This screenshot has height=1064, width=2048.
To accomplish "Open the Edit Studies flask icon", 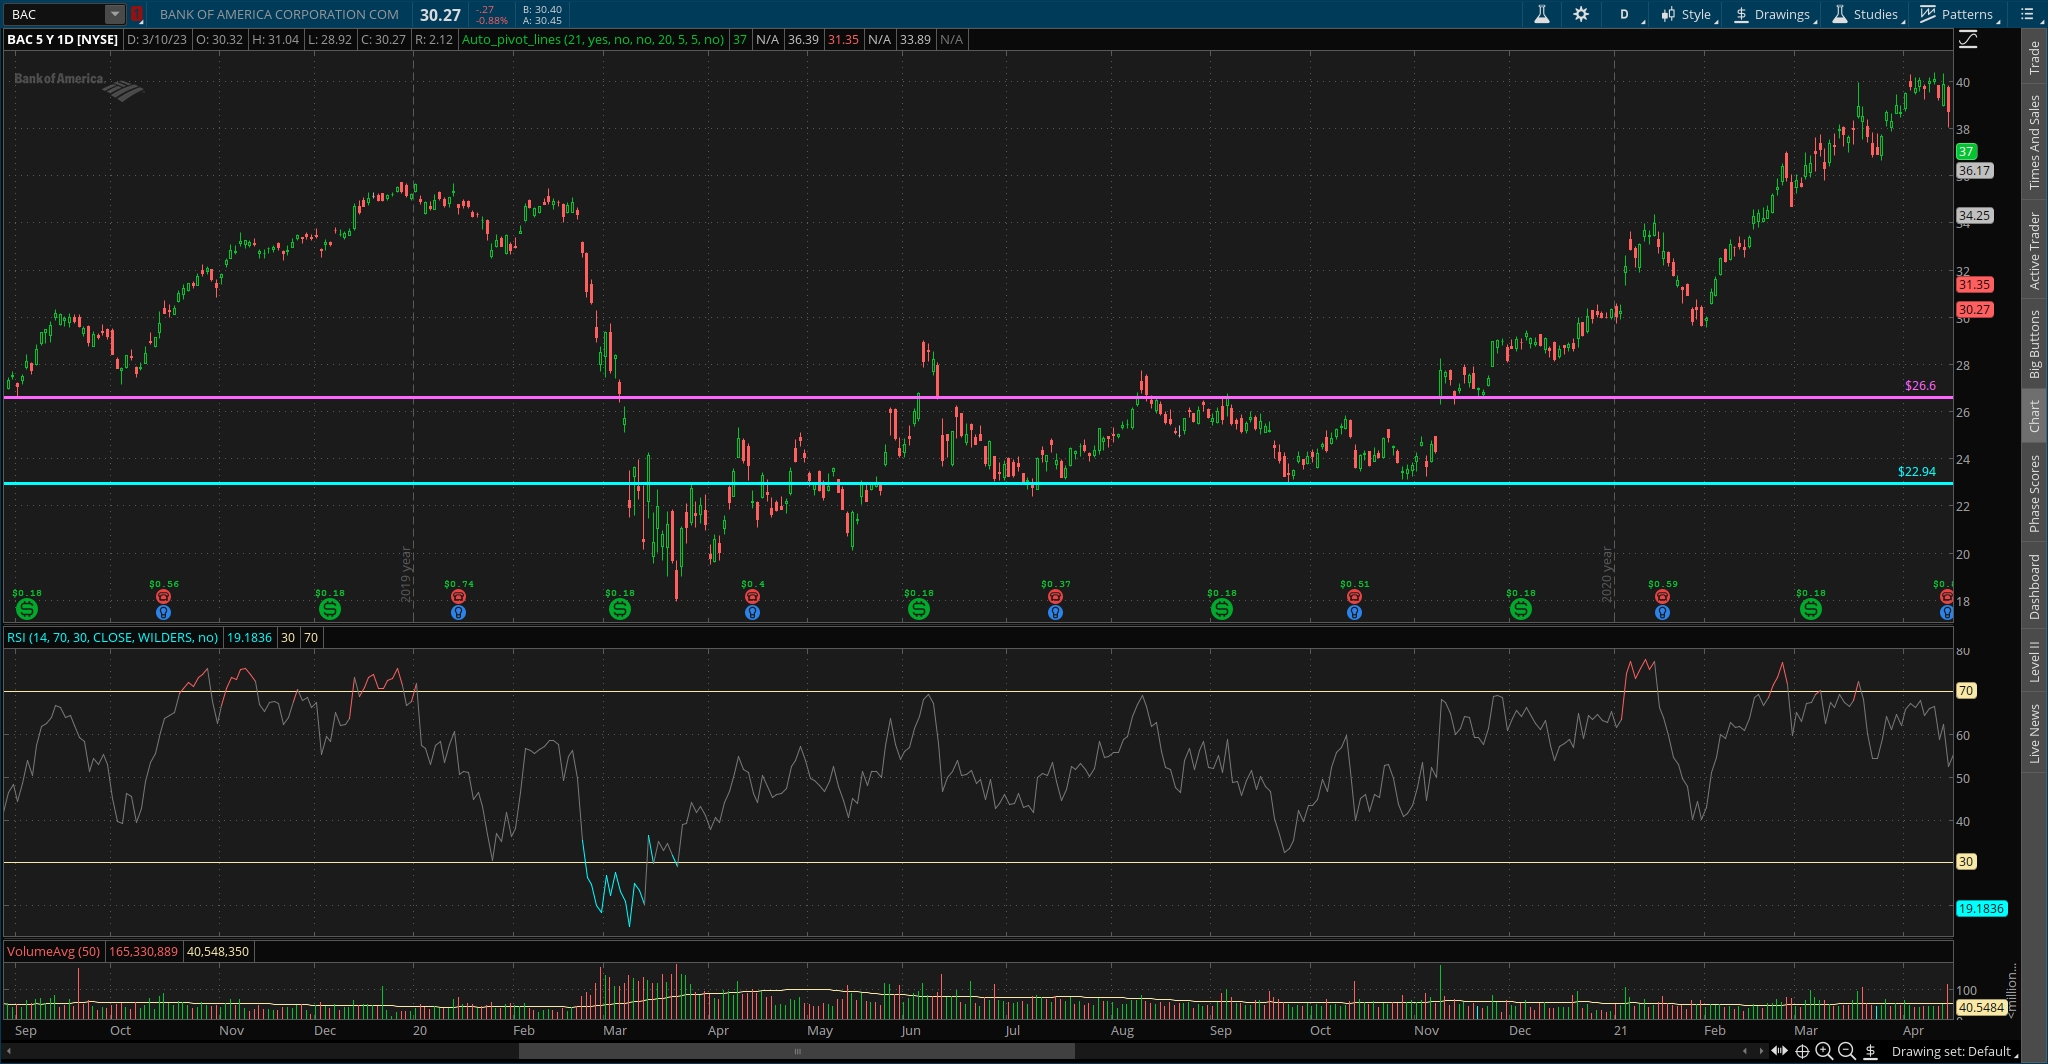I will coord(1541,14).
